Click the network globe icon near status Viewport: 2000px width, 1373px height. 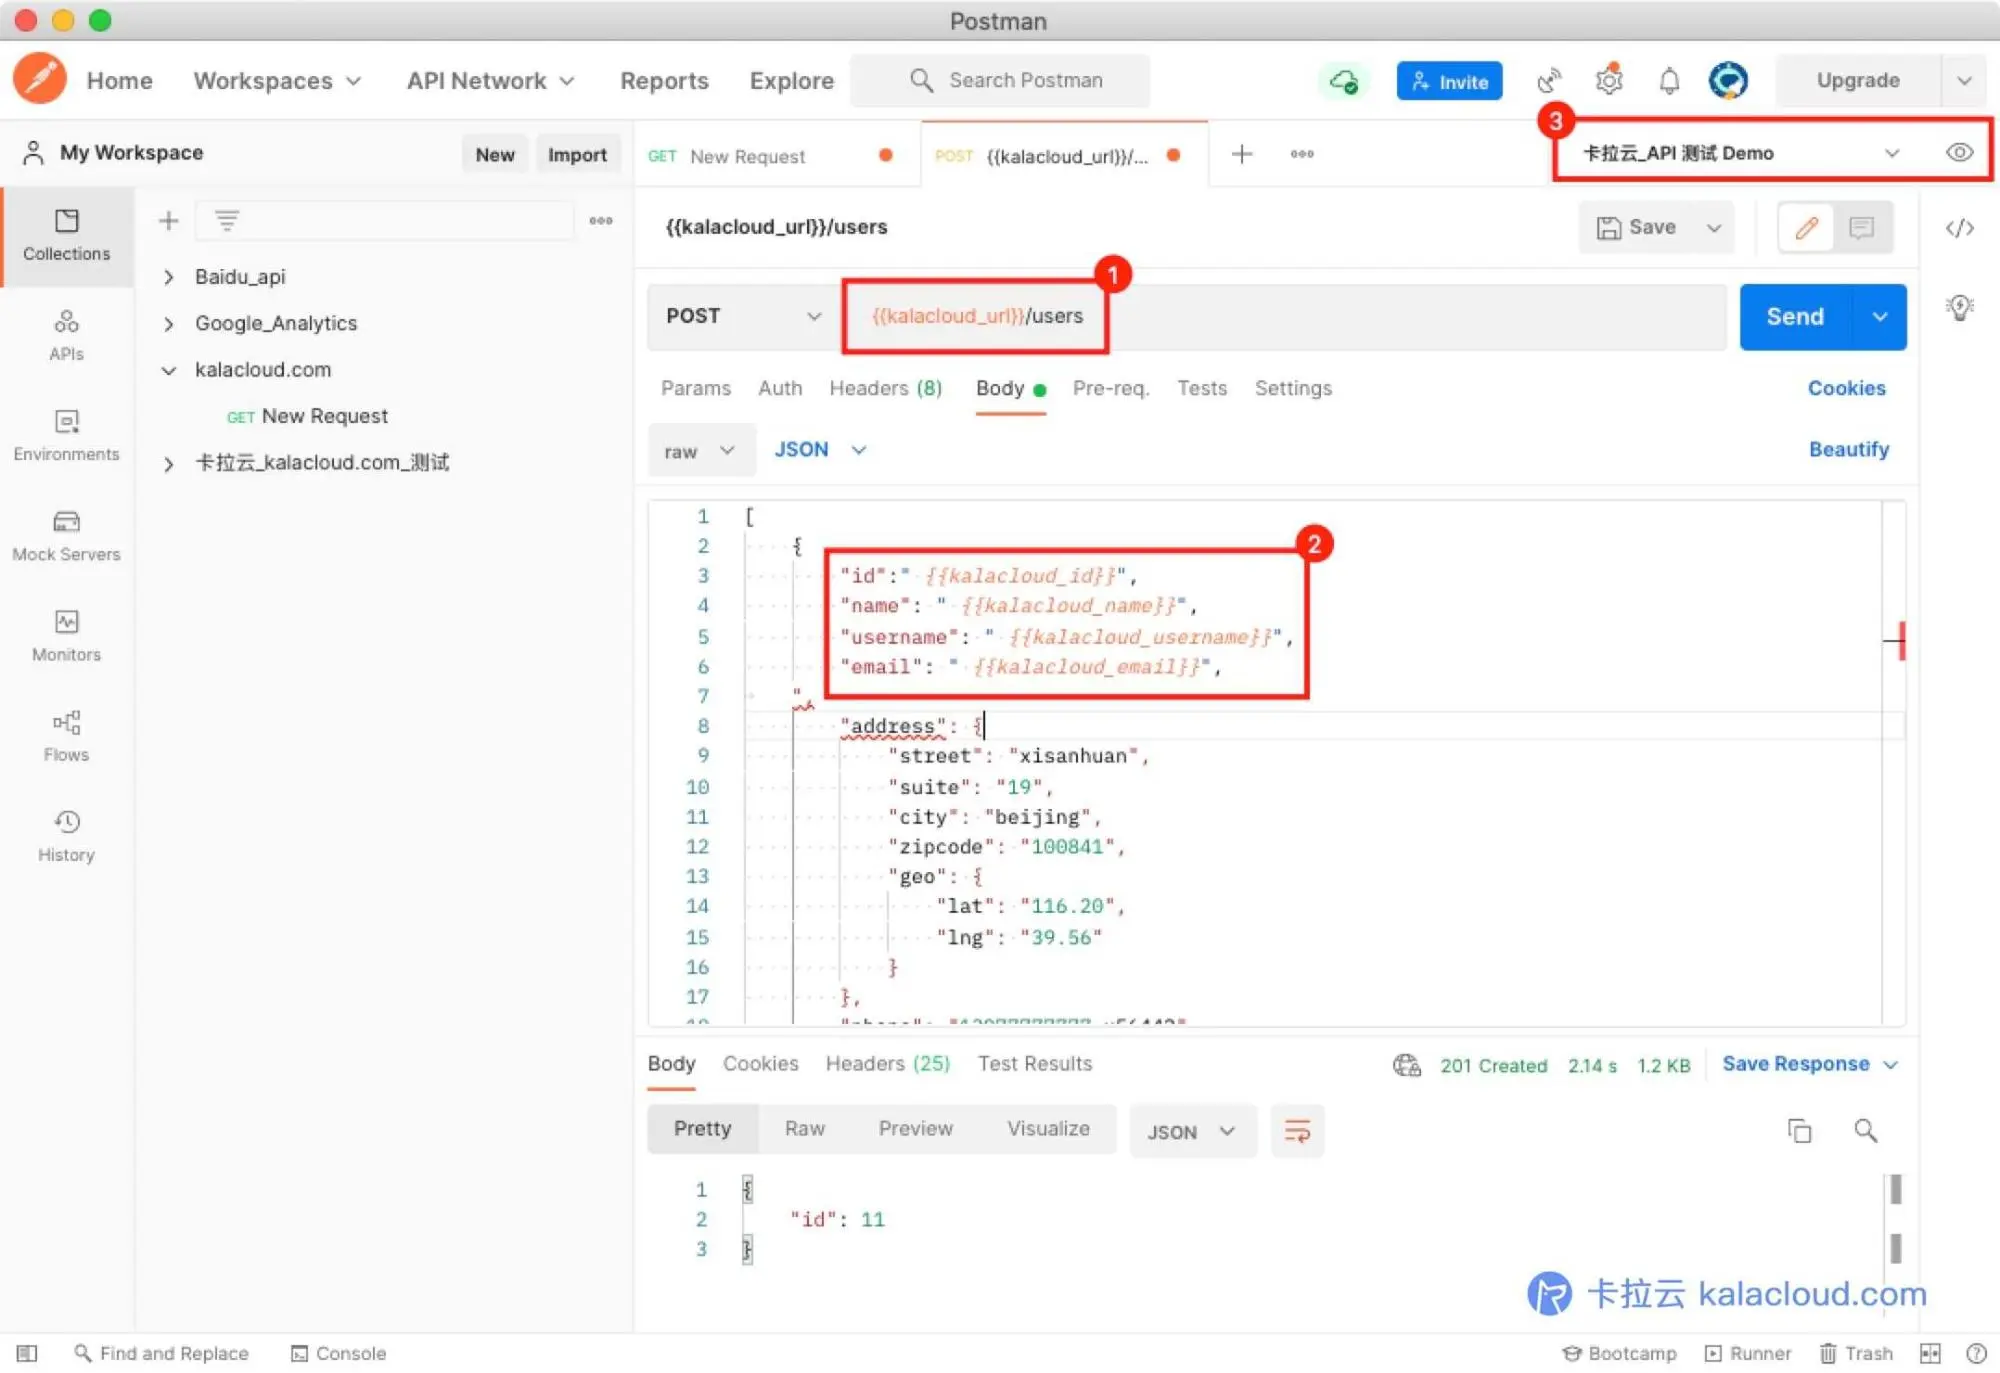[x=1406, y=1065]
